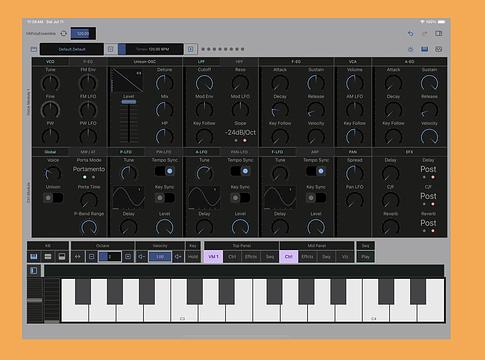The height and width of the screenshot is (360, 485).
Task: Switch to the ARP tab
Action: 315,152
